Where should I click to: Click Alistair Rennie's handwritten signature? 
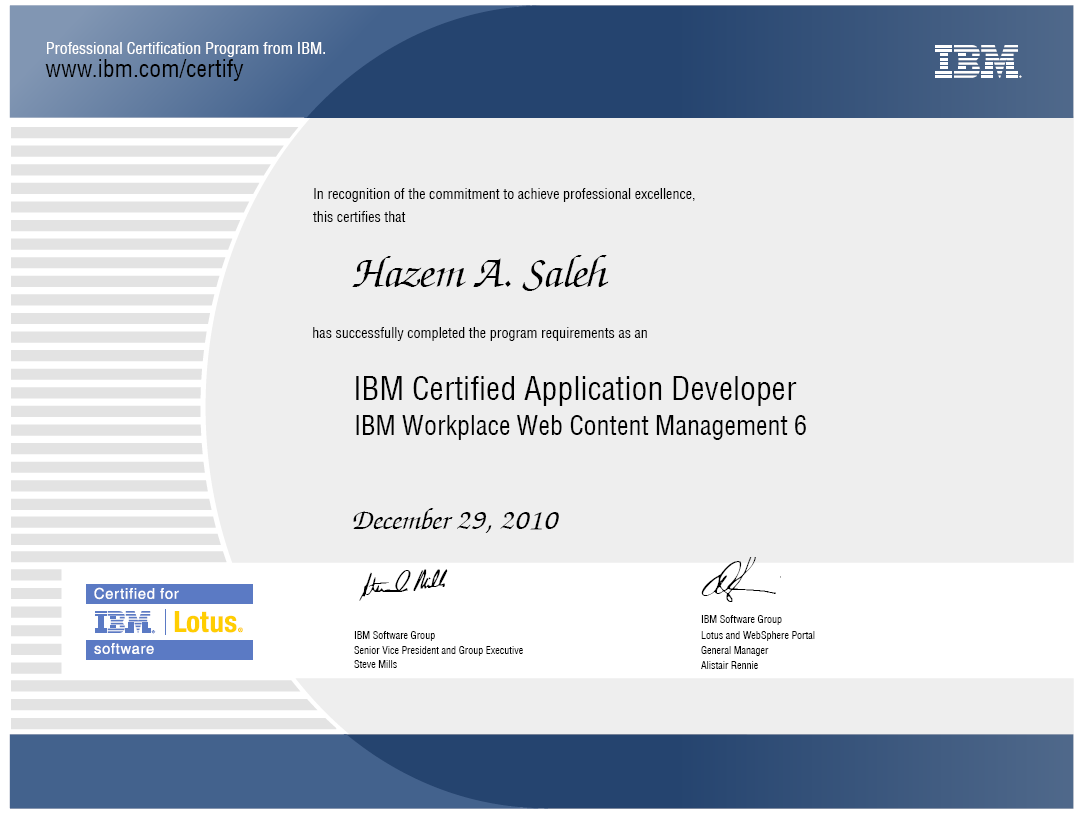[736, 578]
